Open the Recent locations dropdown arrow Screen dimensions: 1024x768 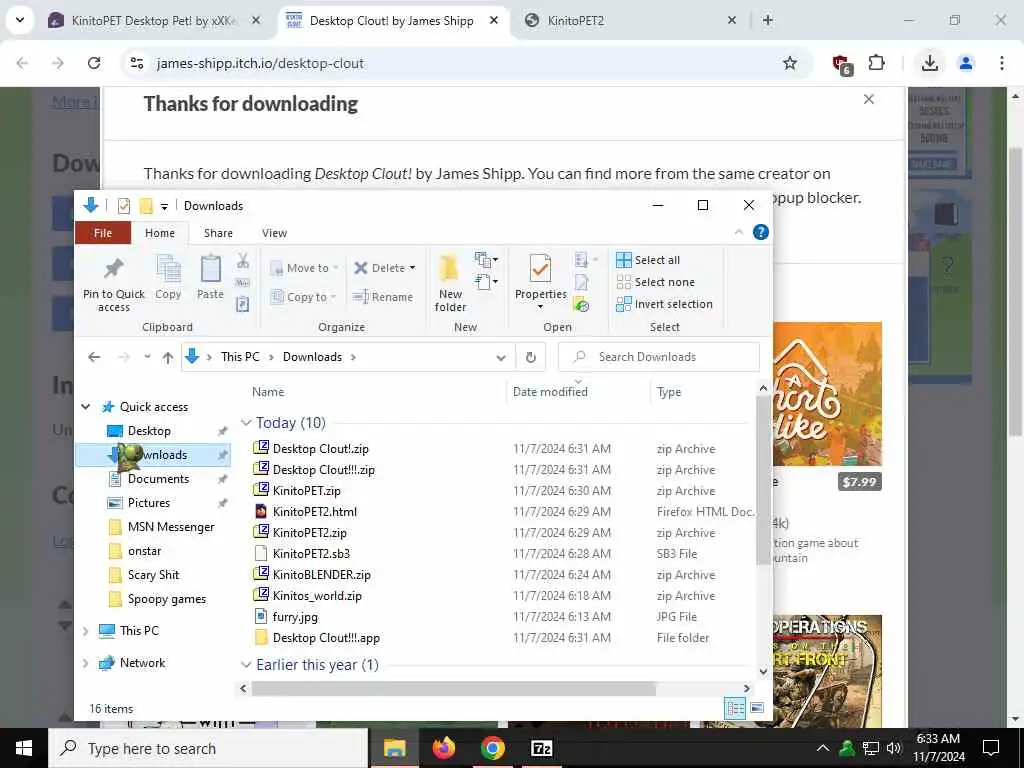[x=147, y=357]
